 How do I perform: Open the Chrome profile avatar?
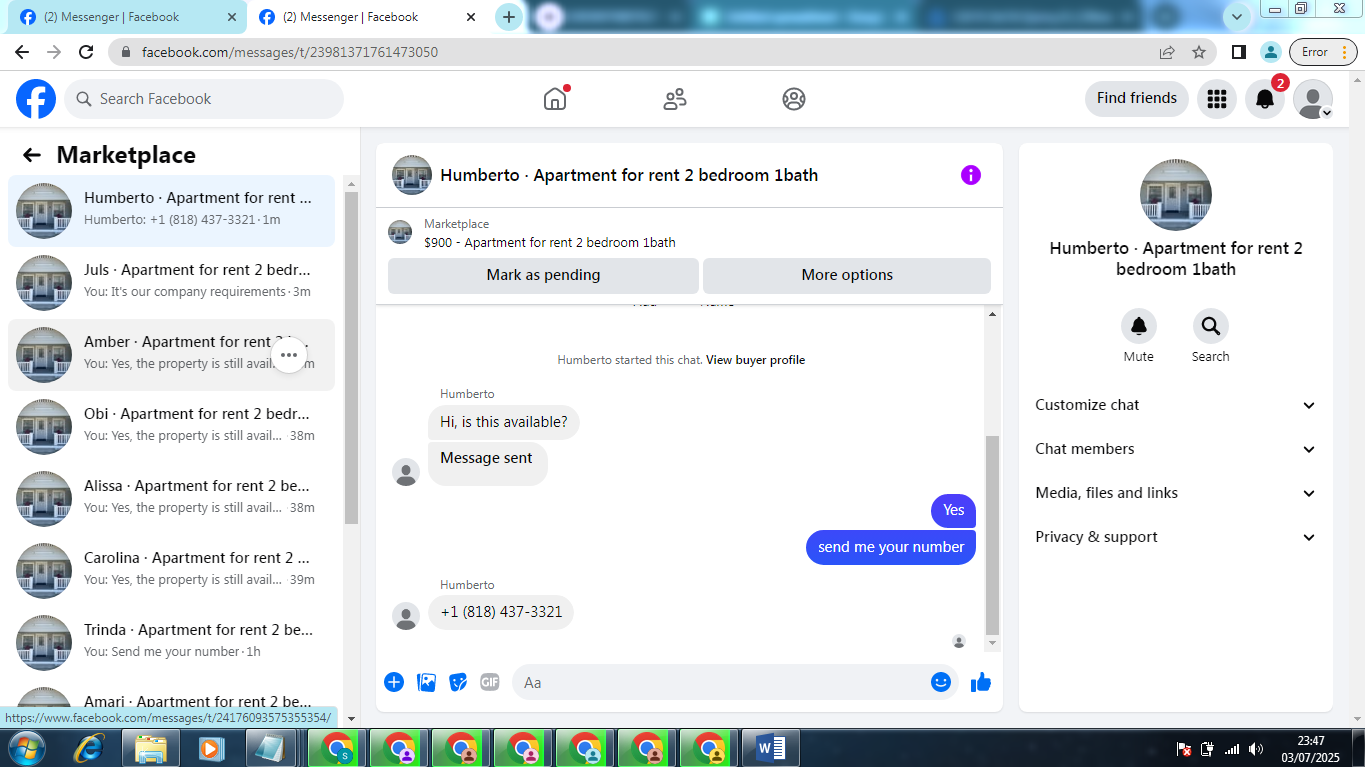[x=1270, y=52]
